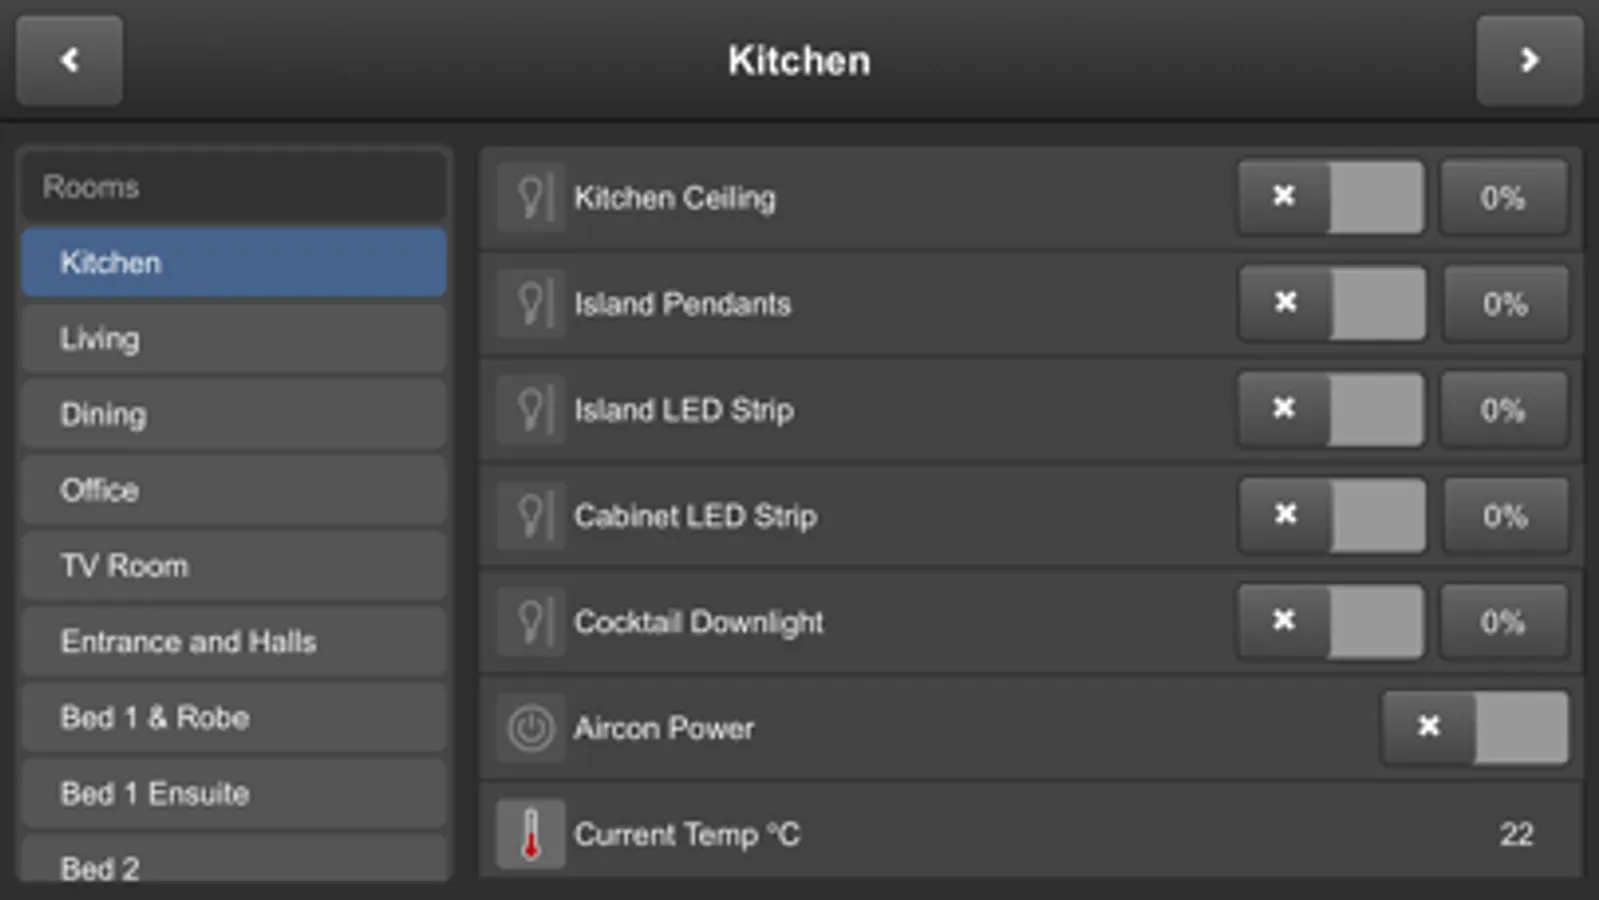Go to next room with right arrow
This screenshot has width=1599, height=900.
tap(1529, 60)
